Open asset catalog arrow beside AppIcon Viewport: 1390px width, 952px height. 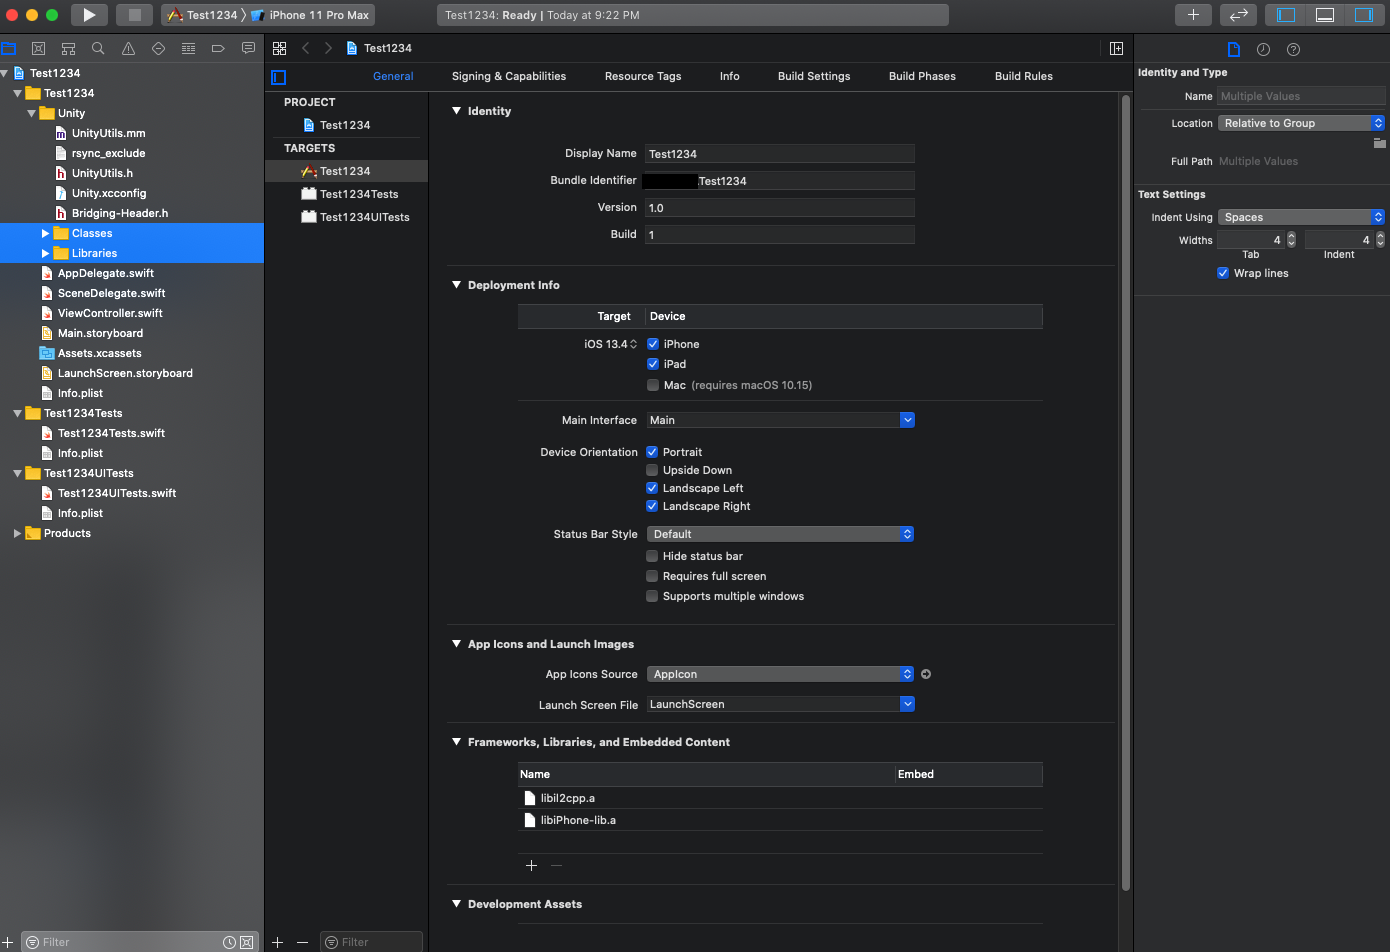[926, 674]
